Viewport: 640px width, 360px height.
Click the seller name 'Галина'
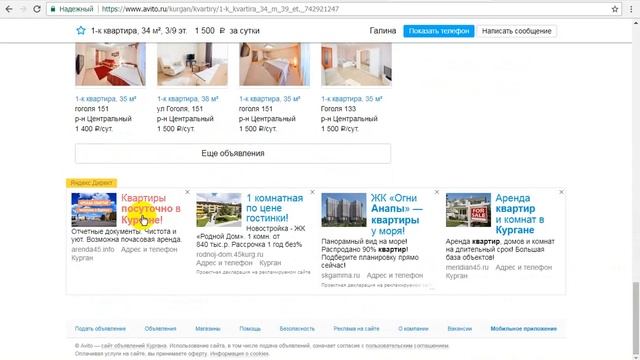point(382,31)
